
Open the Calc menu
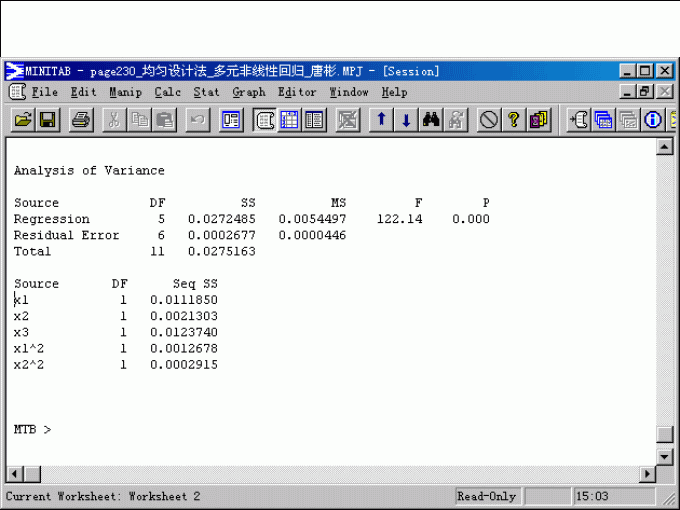[x=167, y=92]
